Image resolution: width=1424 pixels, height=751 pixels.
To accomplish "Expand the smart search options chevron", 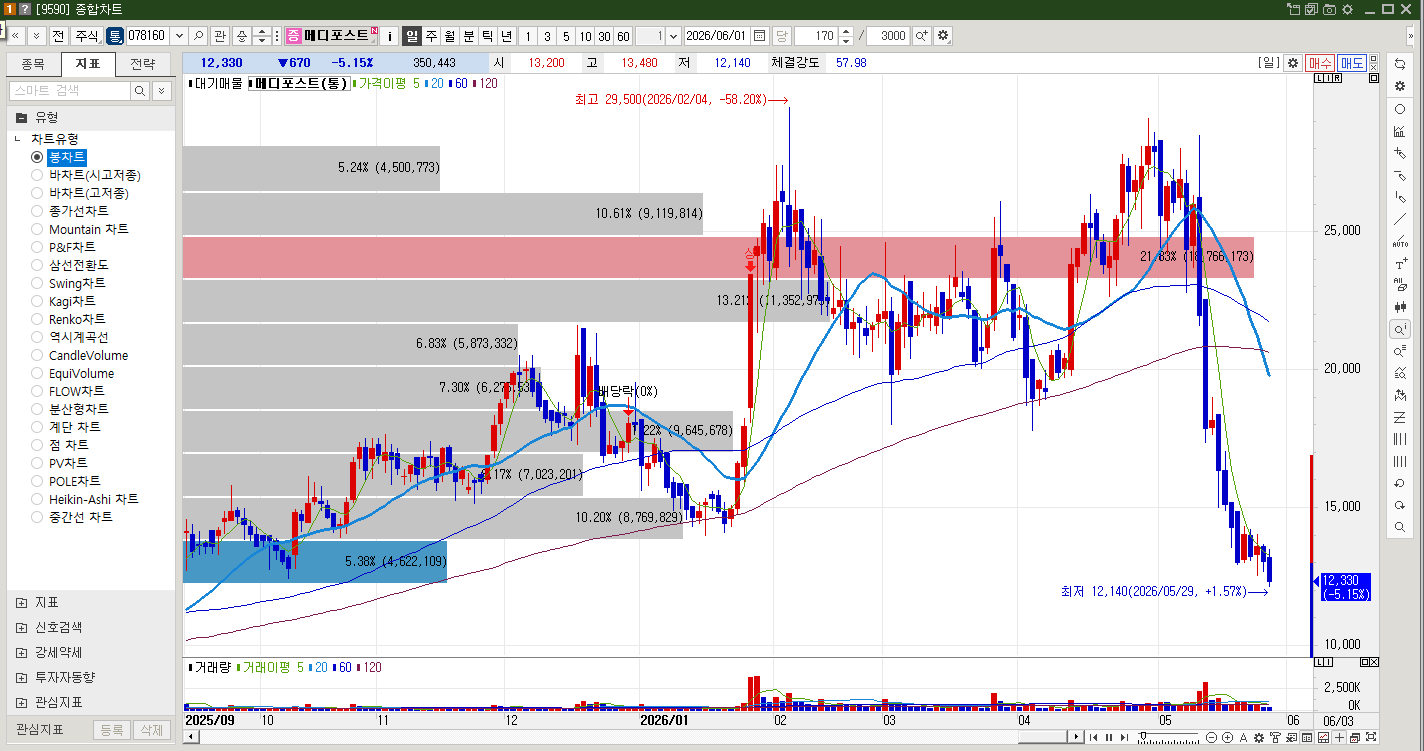I will pos(162,91).
